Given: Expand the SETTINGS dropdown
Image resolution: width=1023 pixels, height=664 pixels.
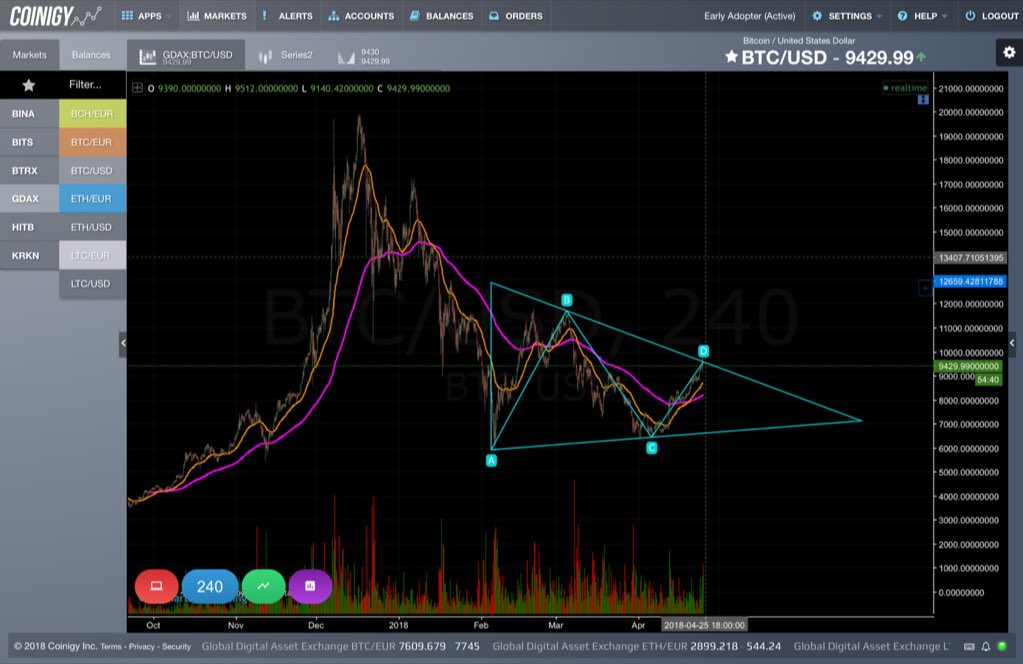Looking at the screenshot, I should [846, 16].
